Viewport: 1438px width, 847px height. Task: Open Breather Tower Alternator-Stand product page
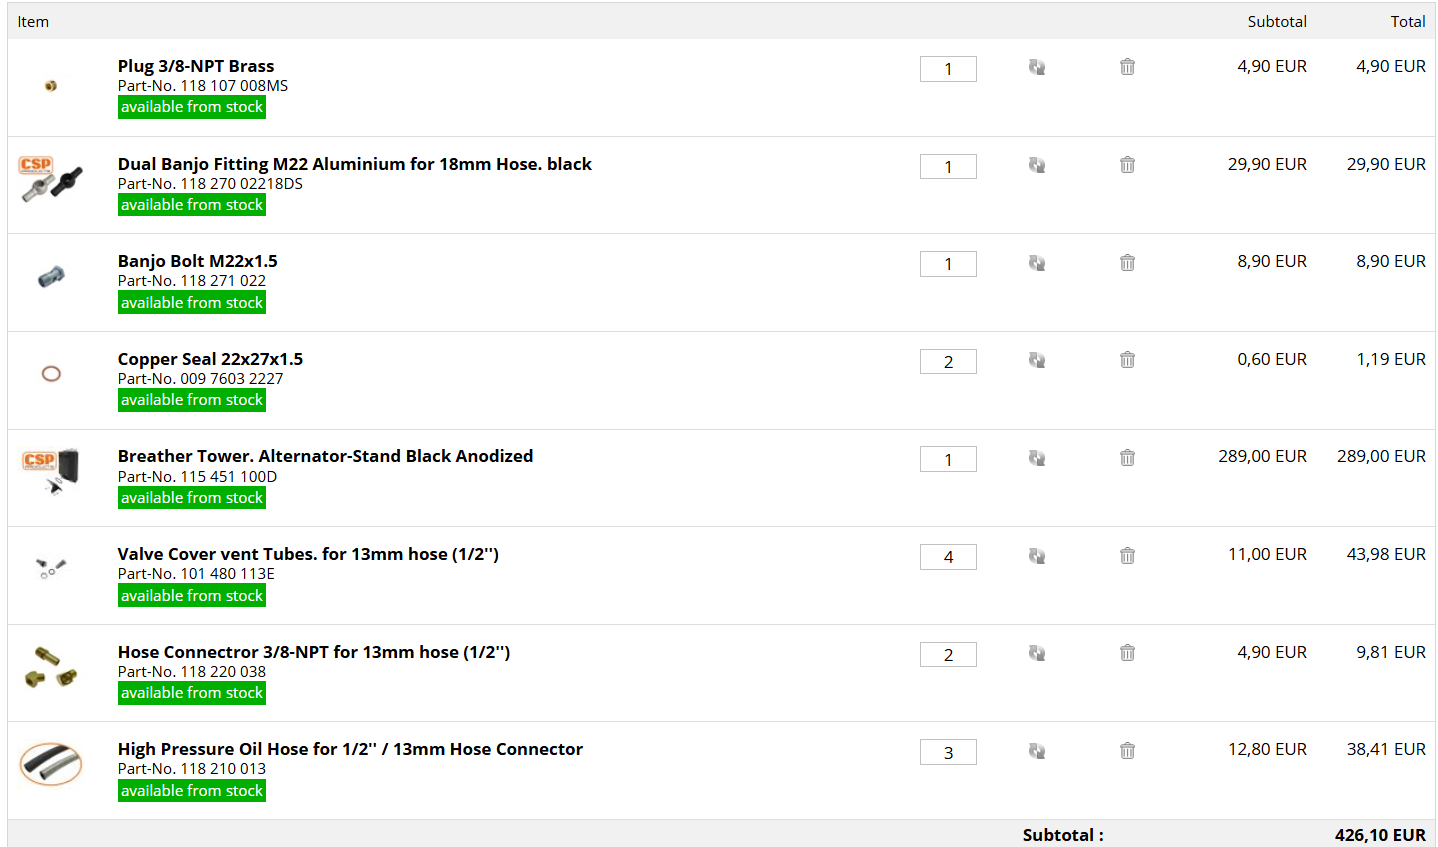pyautogui.click(x=325, y=456)
